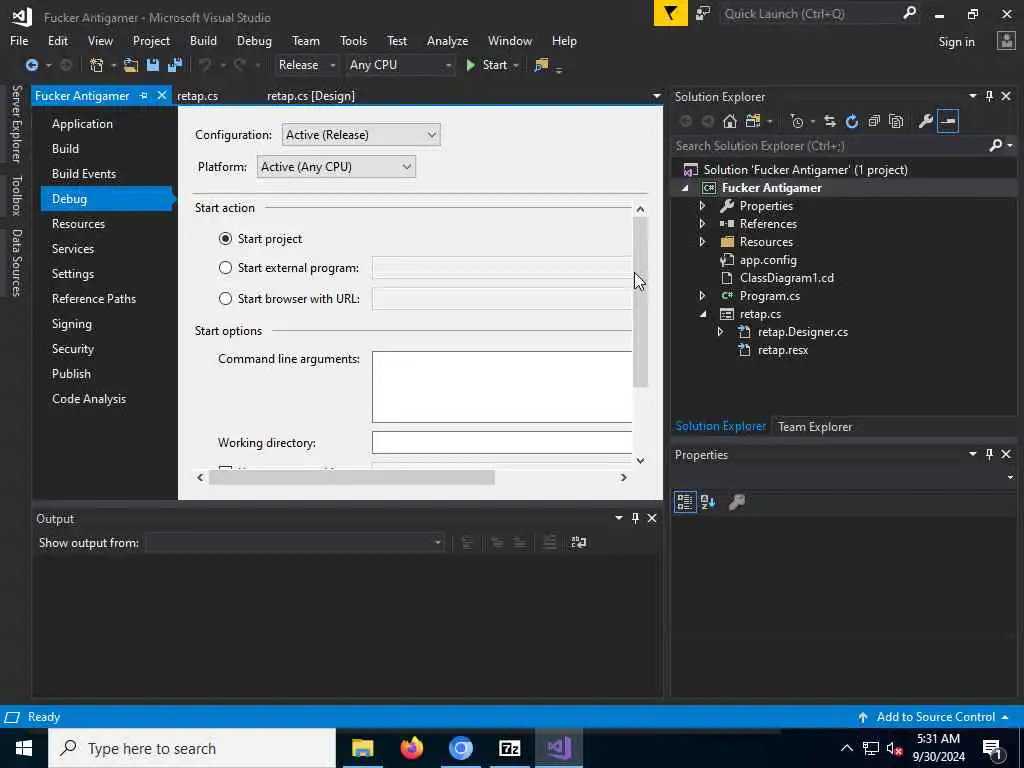Open the Tools menu
The width and height of the screenshot is (1024, 768).
(353, 40)
